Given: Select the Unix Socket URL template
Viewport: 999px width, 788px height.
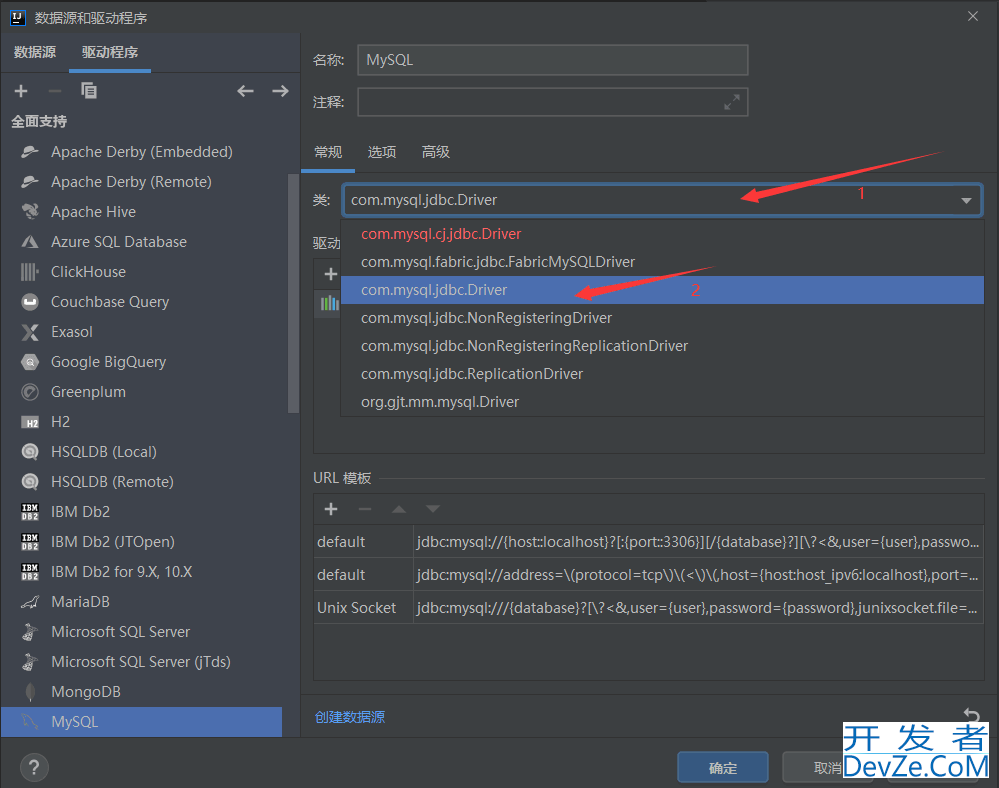Looking at the screenshot, I should pyautogui.click(x=649, y=608).
